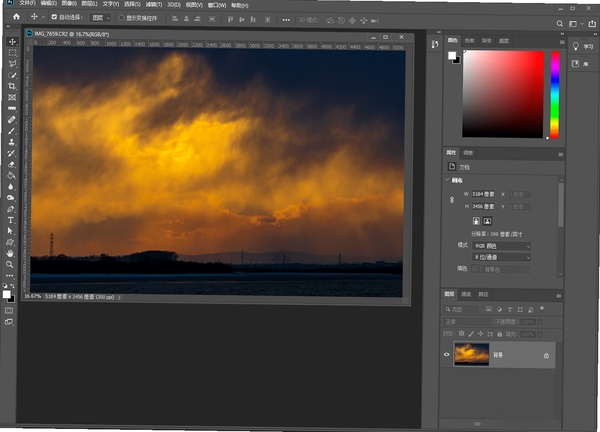Collapse the canvas section chevron
600x432 pixels.
tap(447, 180)
